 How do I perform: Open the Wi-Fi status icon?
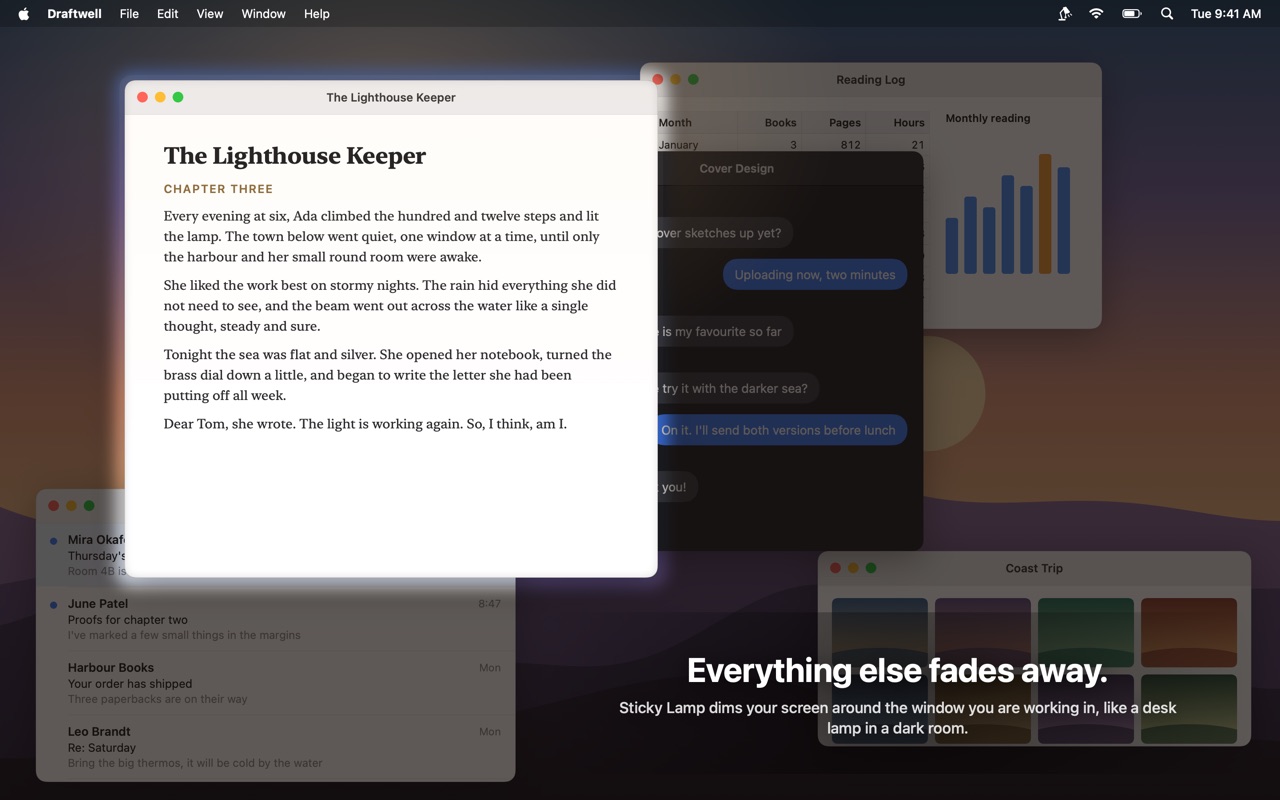click(x=1096, y=14)
